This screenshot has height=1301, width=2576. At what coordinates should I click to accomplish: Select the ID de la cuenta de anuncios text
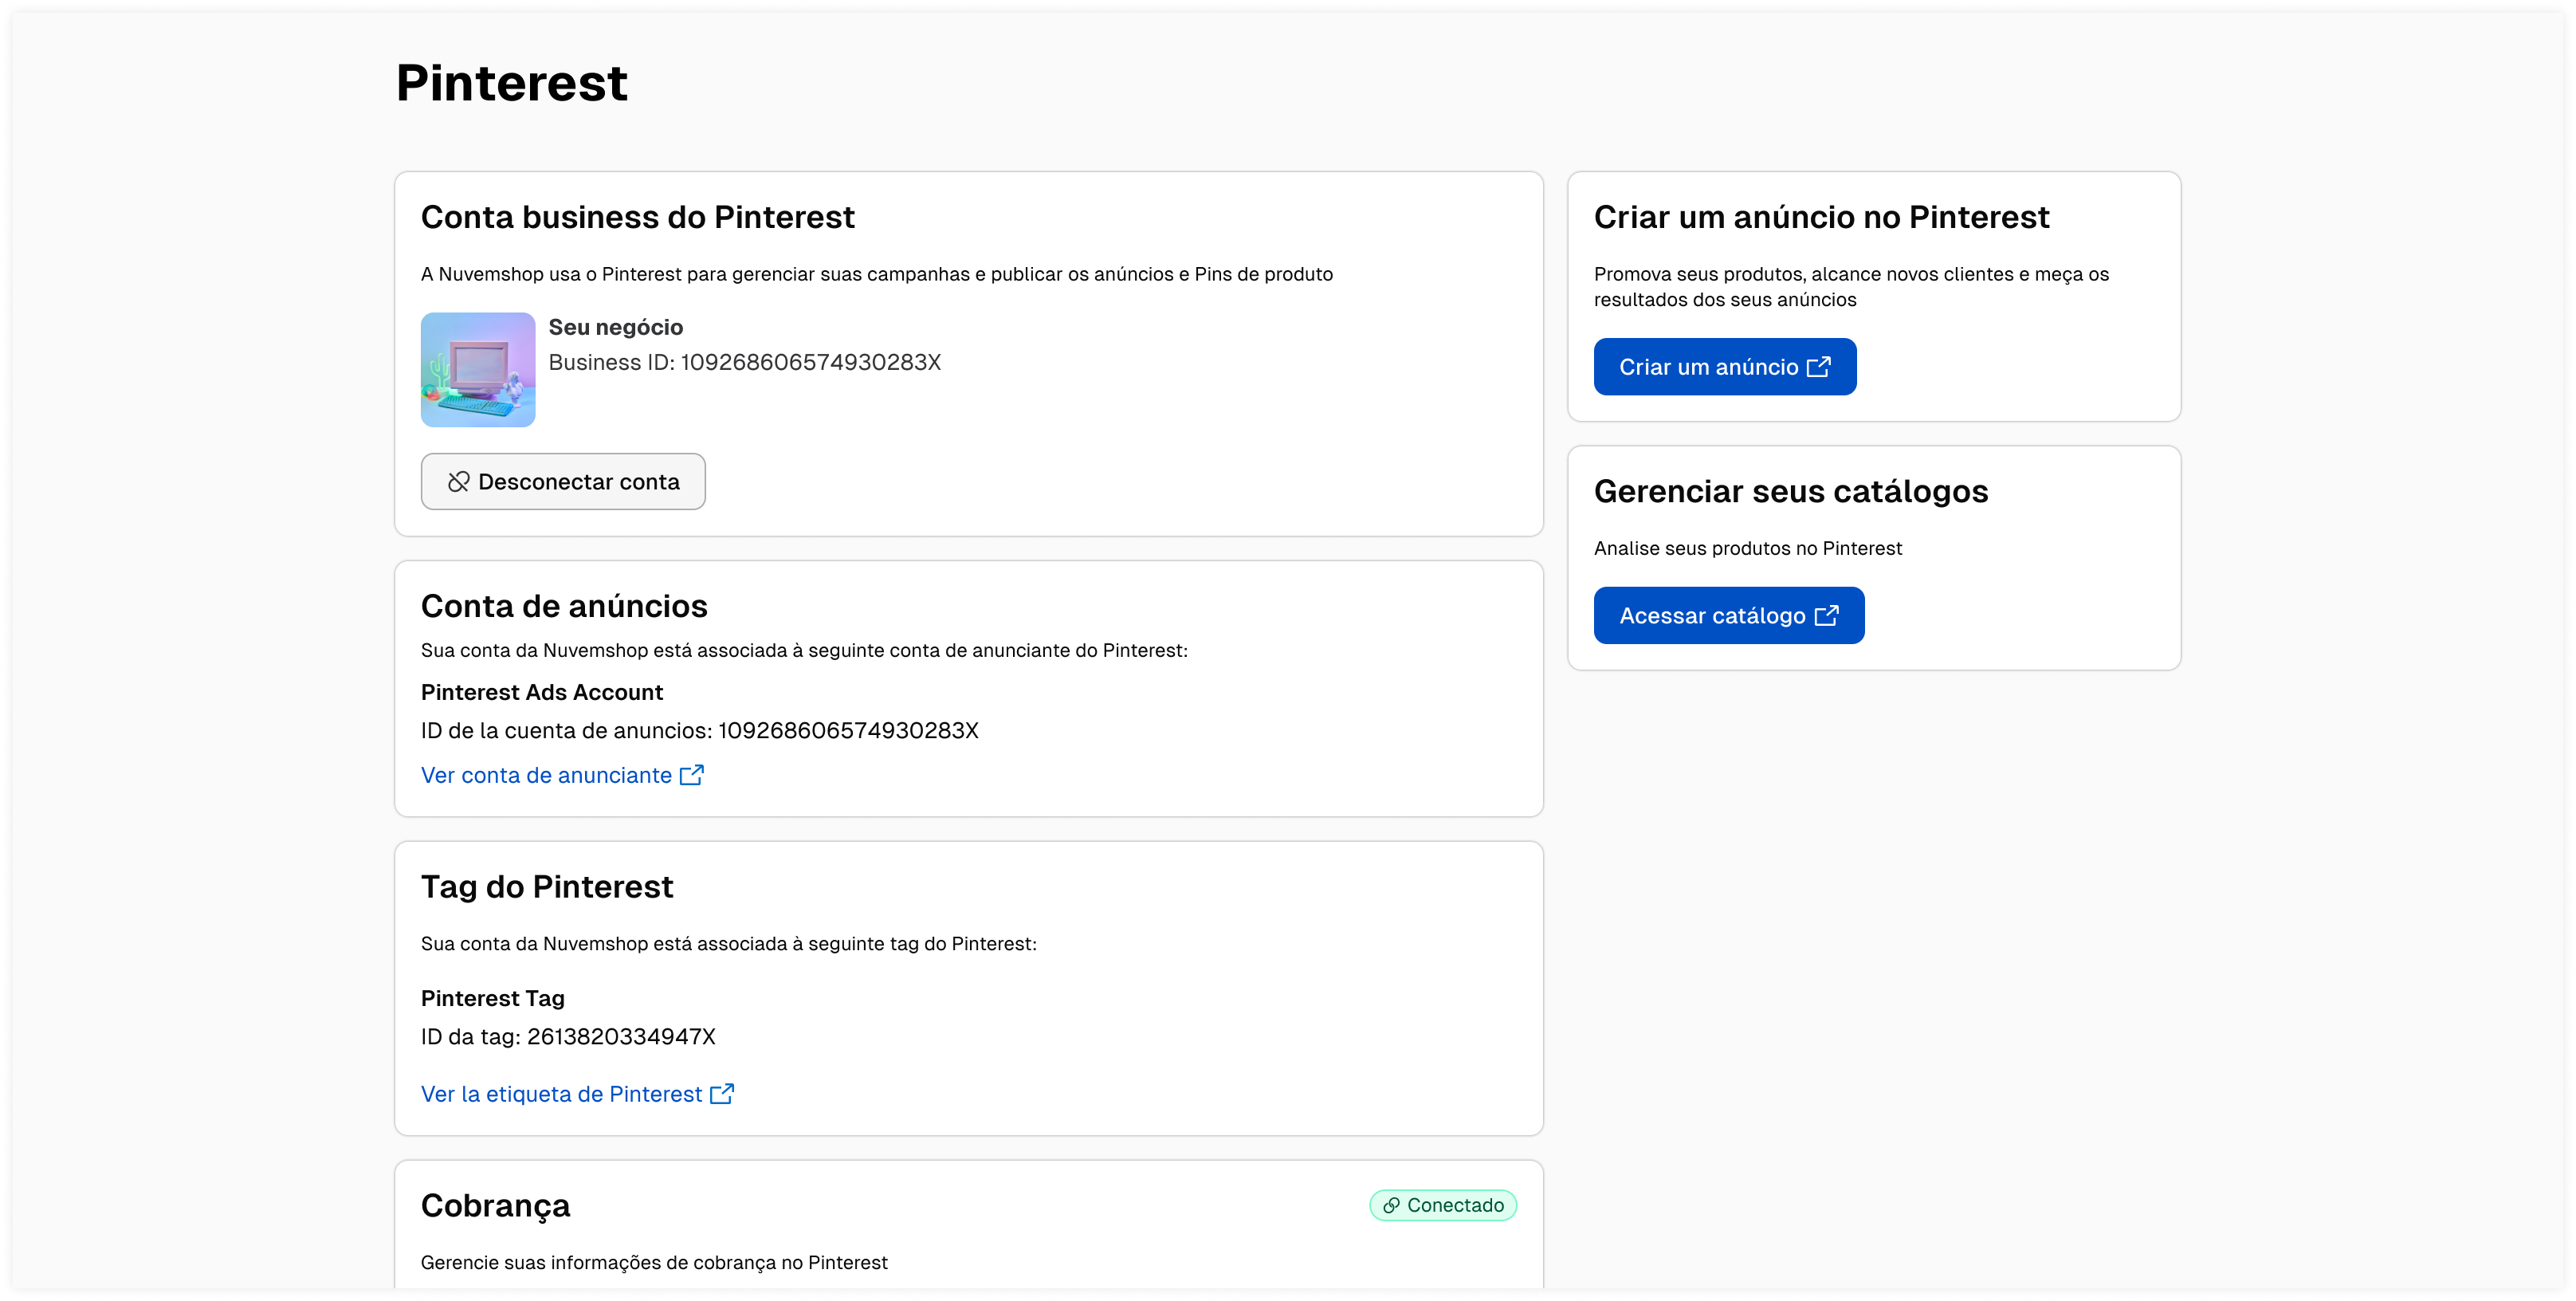700,731
